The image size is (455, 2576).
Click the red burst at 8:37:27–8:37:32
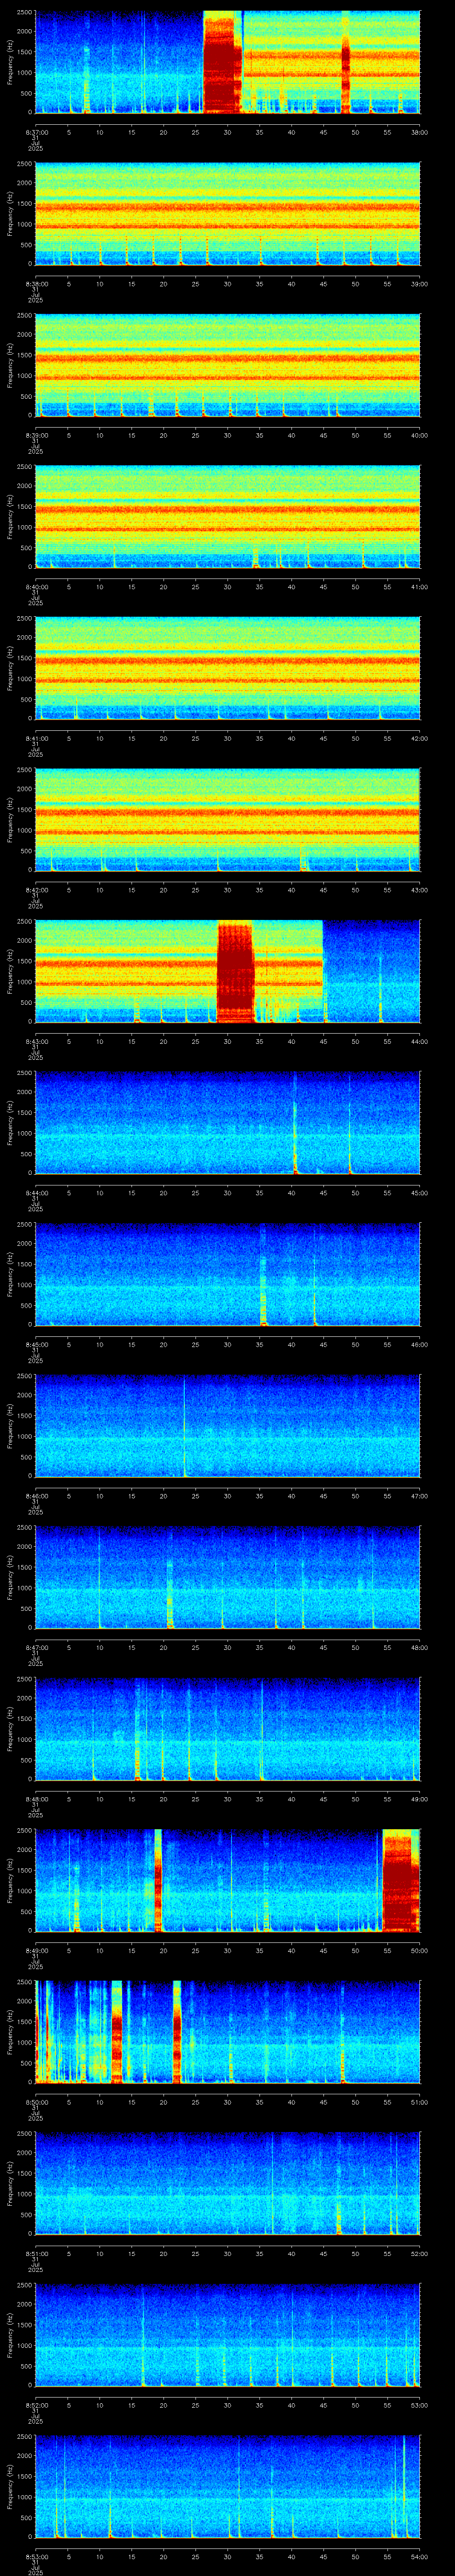[x=222, y=62]
